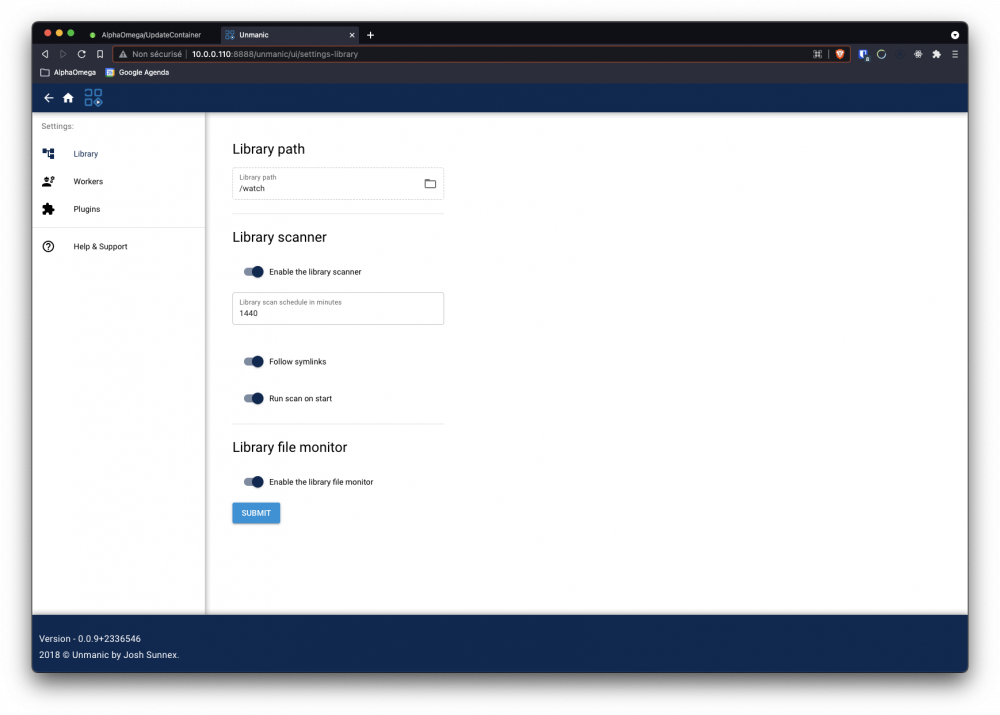
Task: Click the Library scanner heading
Action: tap(279, 237)
